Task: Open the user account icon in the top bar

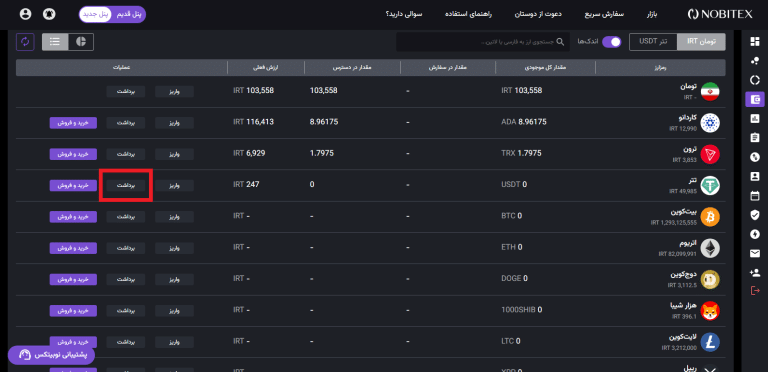Action: [25, 14]
